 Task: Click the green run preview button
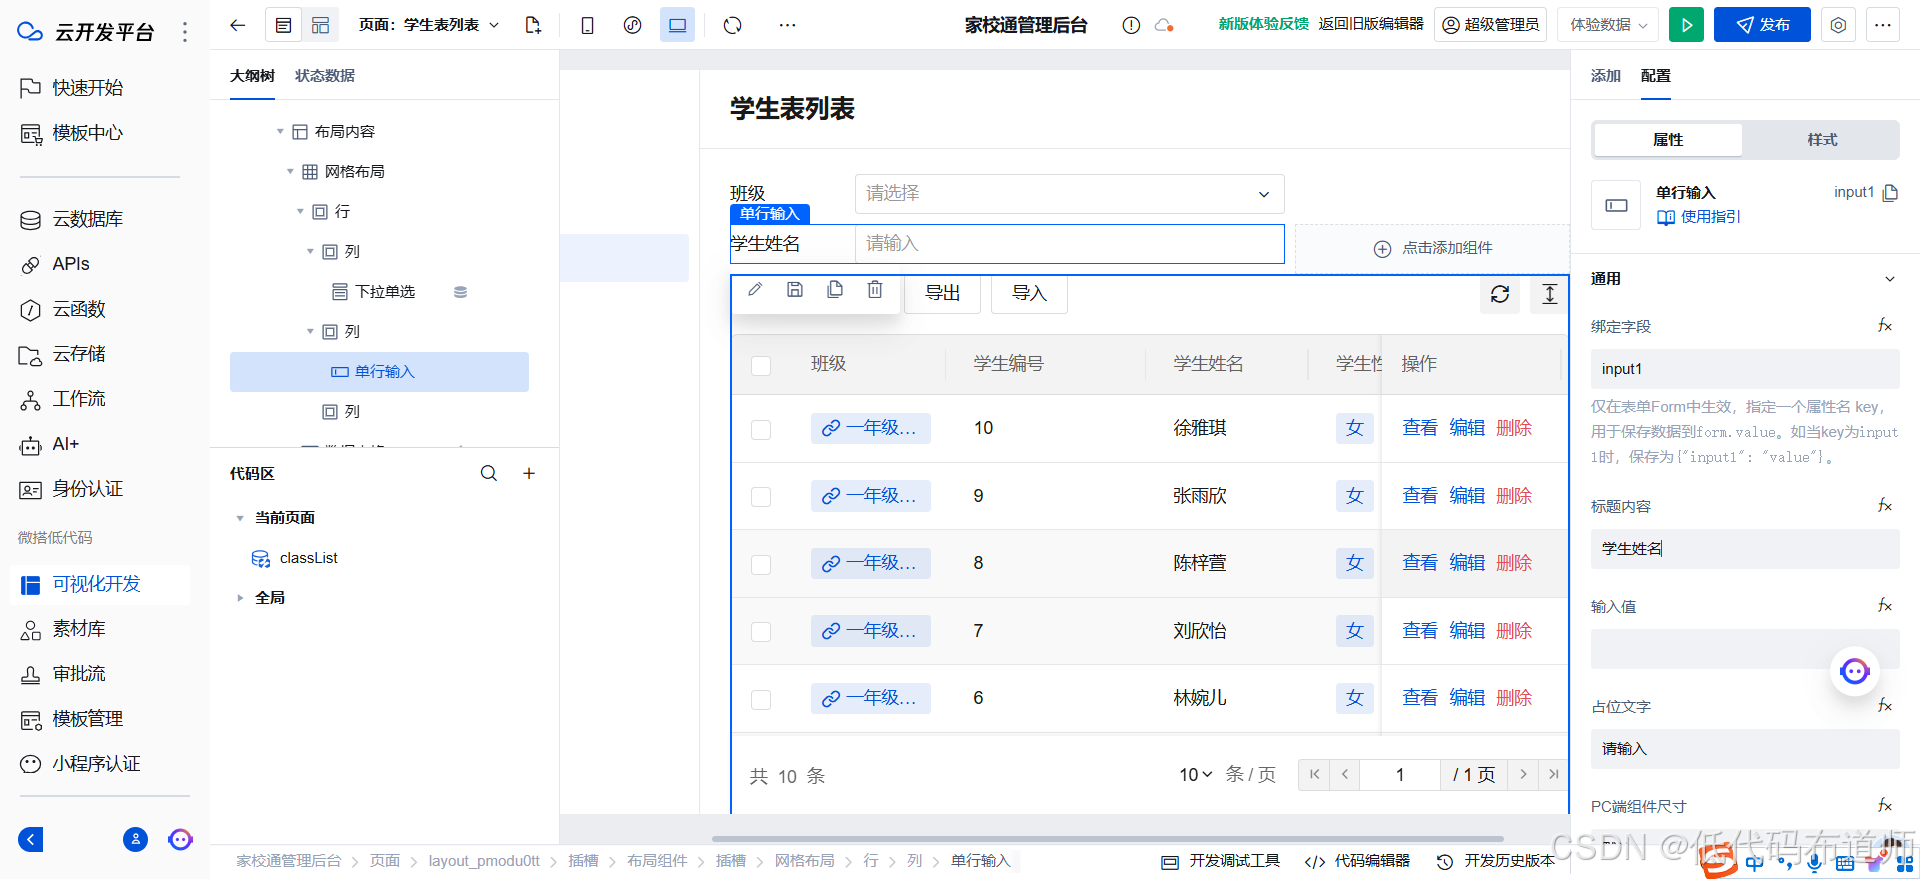1687,25
